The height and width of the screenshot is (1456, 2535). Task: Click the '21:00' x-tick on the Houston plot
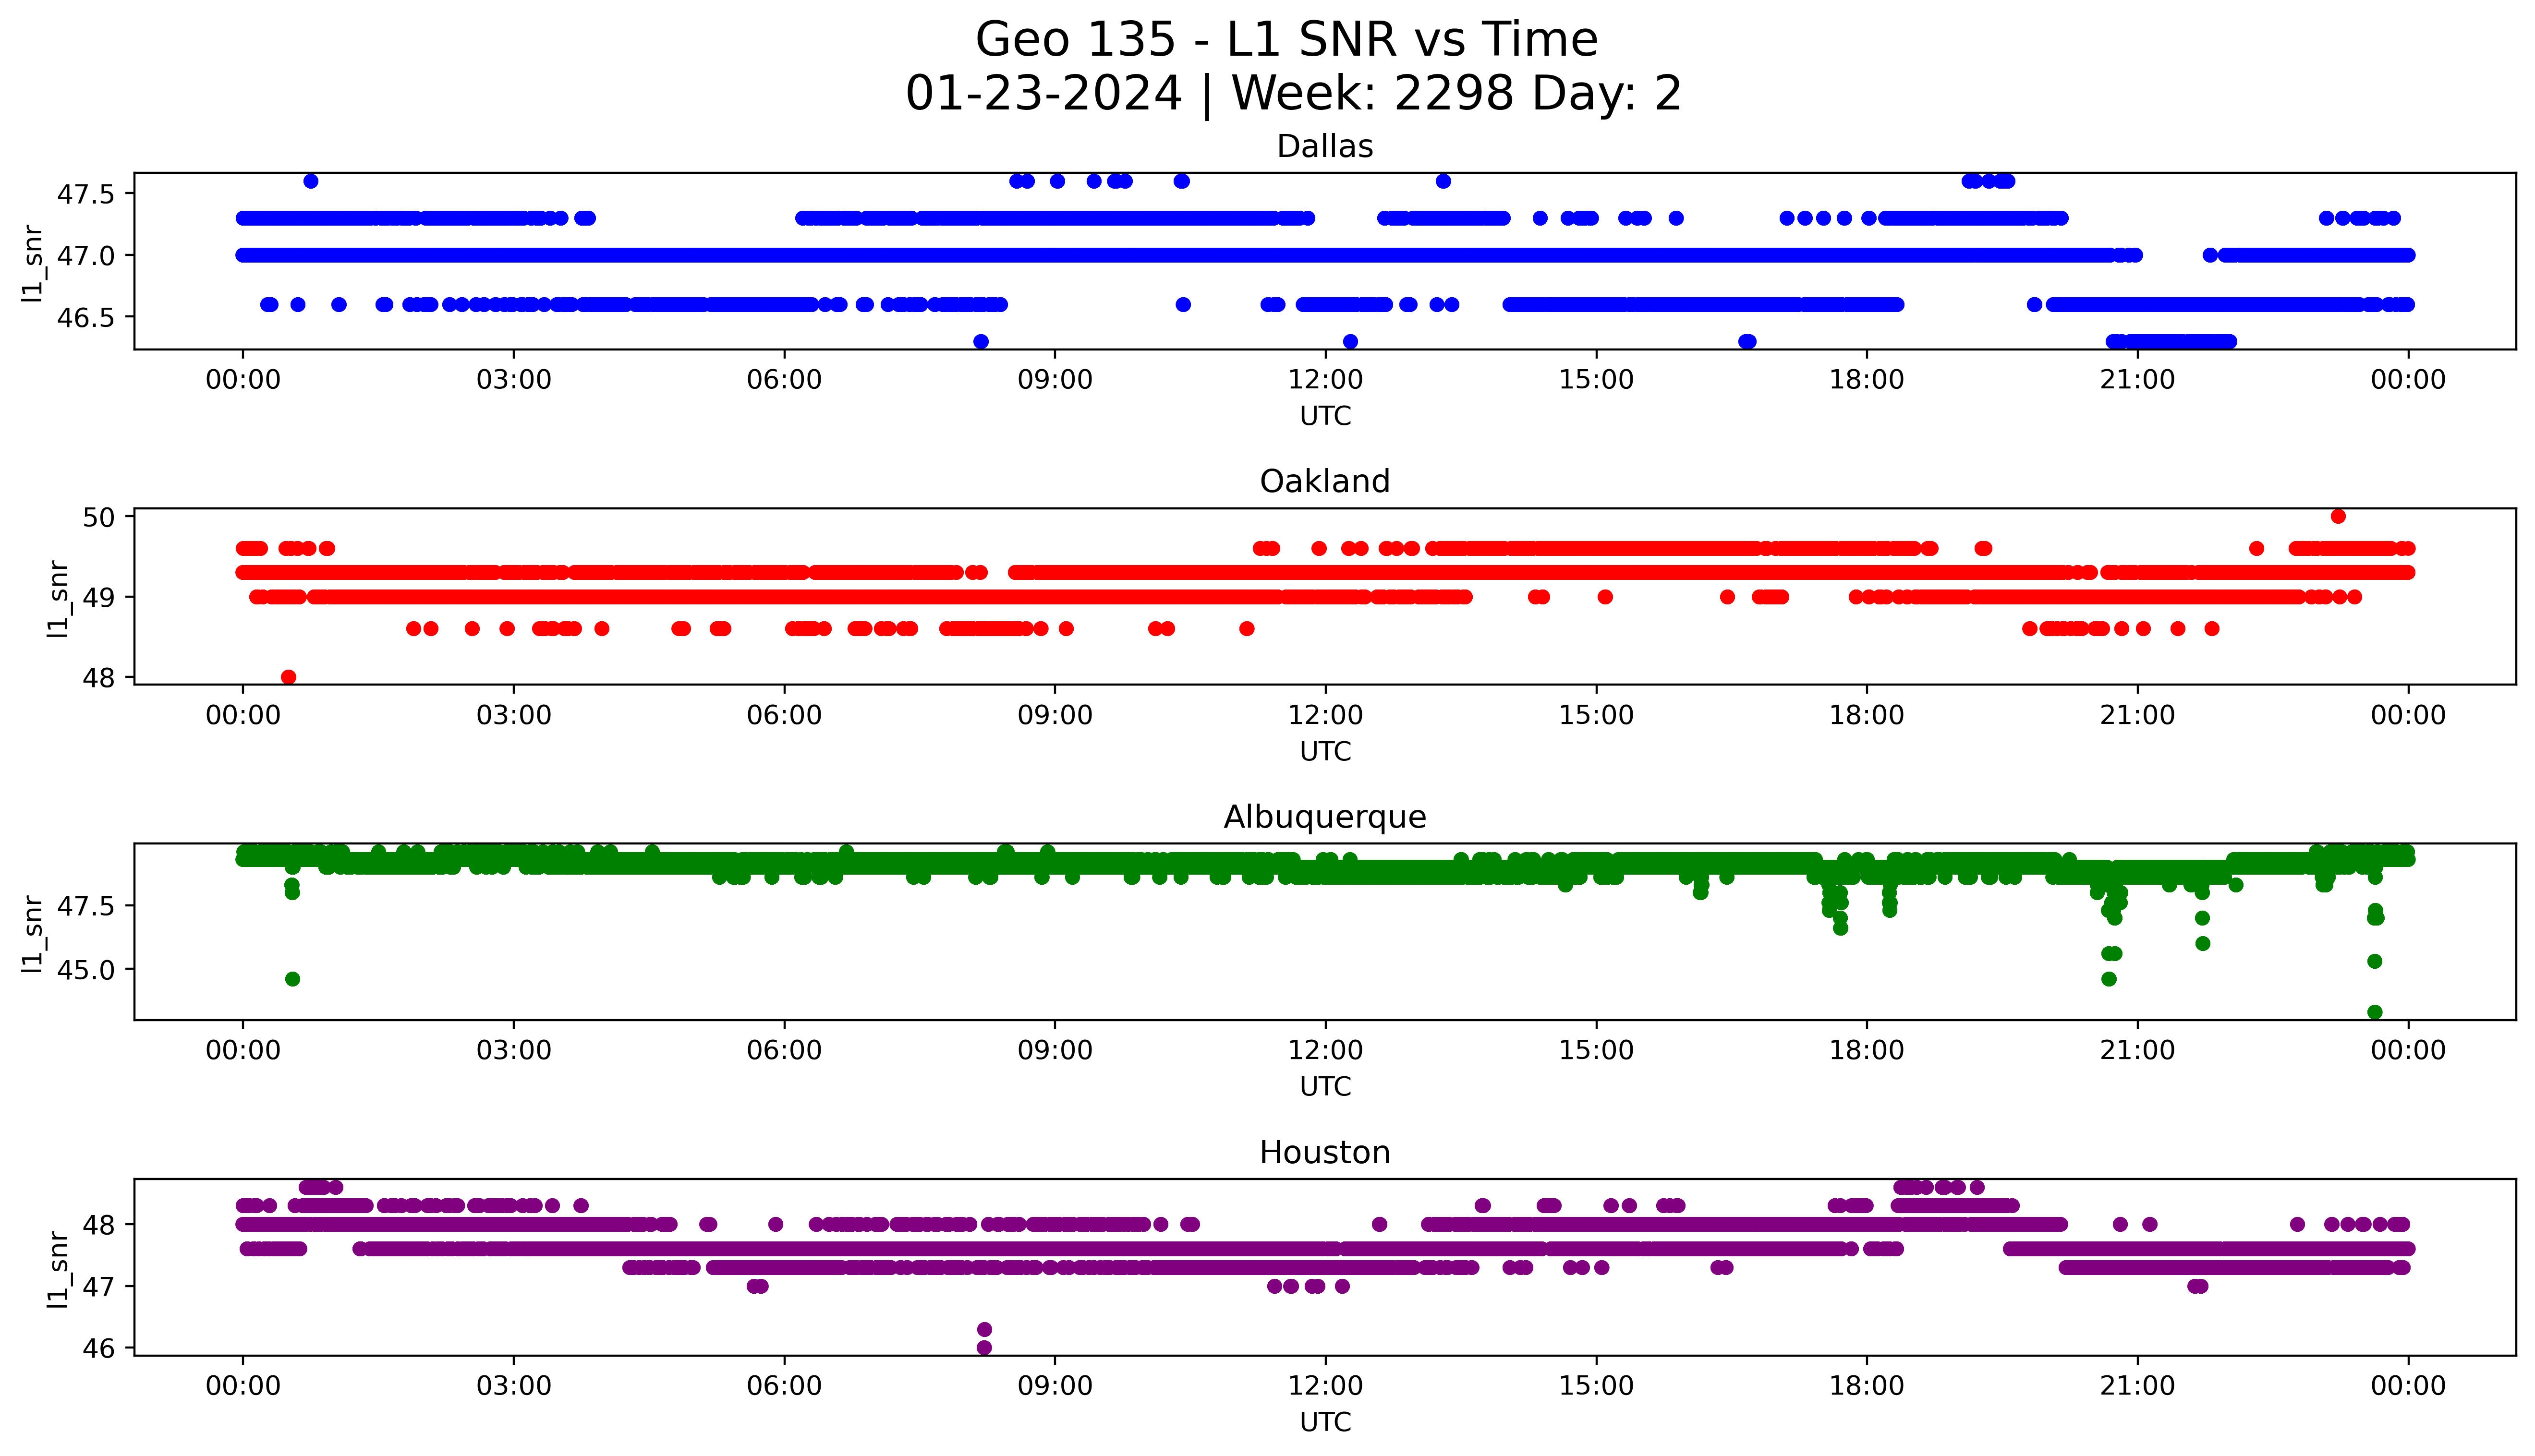tap(2137, 1386)
